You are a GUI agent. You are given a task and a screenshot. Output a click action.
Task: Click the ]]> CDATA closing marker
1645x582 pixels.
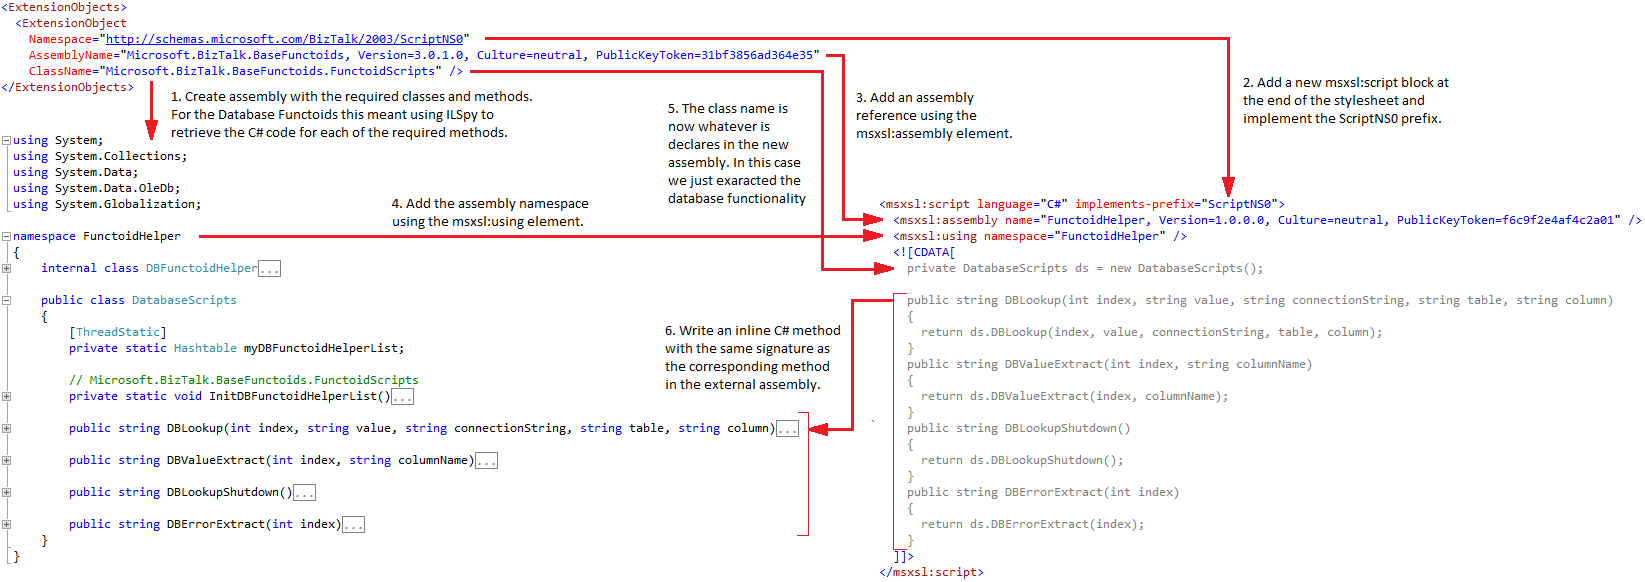click(903, 556)
